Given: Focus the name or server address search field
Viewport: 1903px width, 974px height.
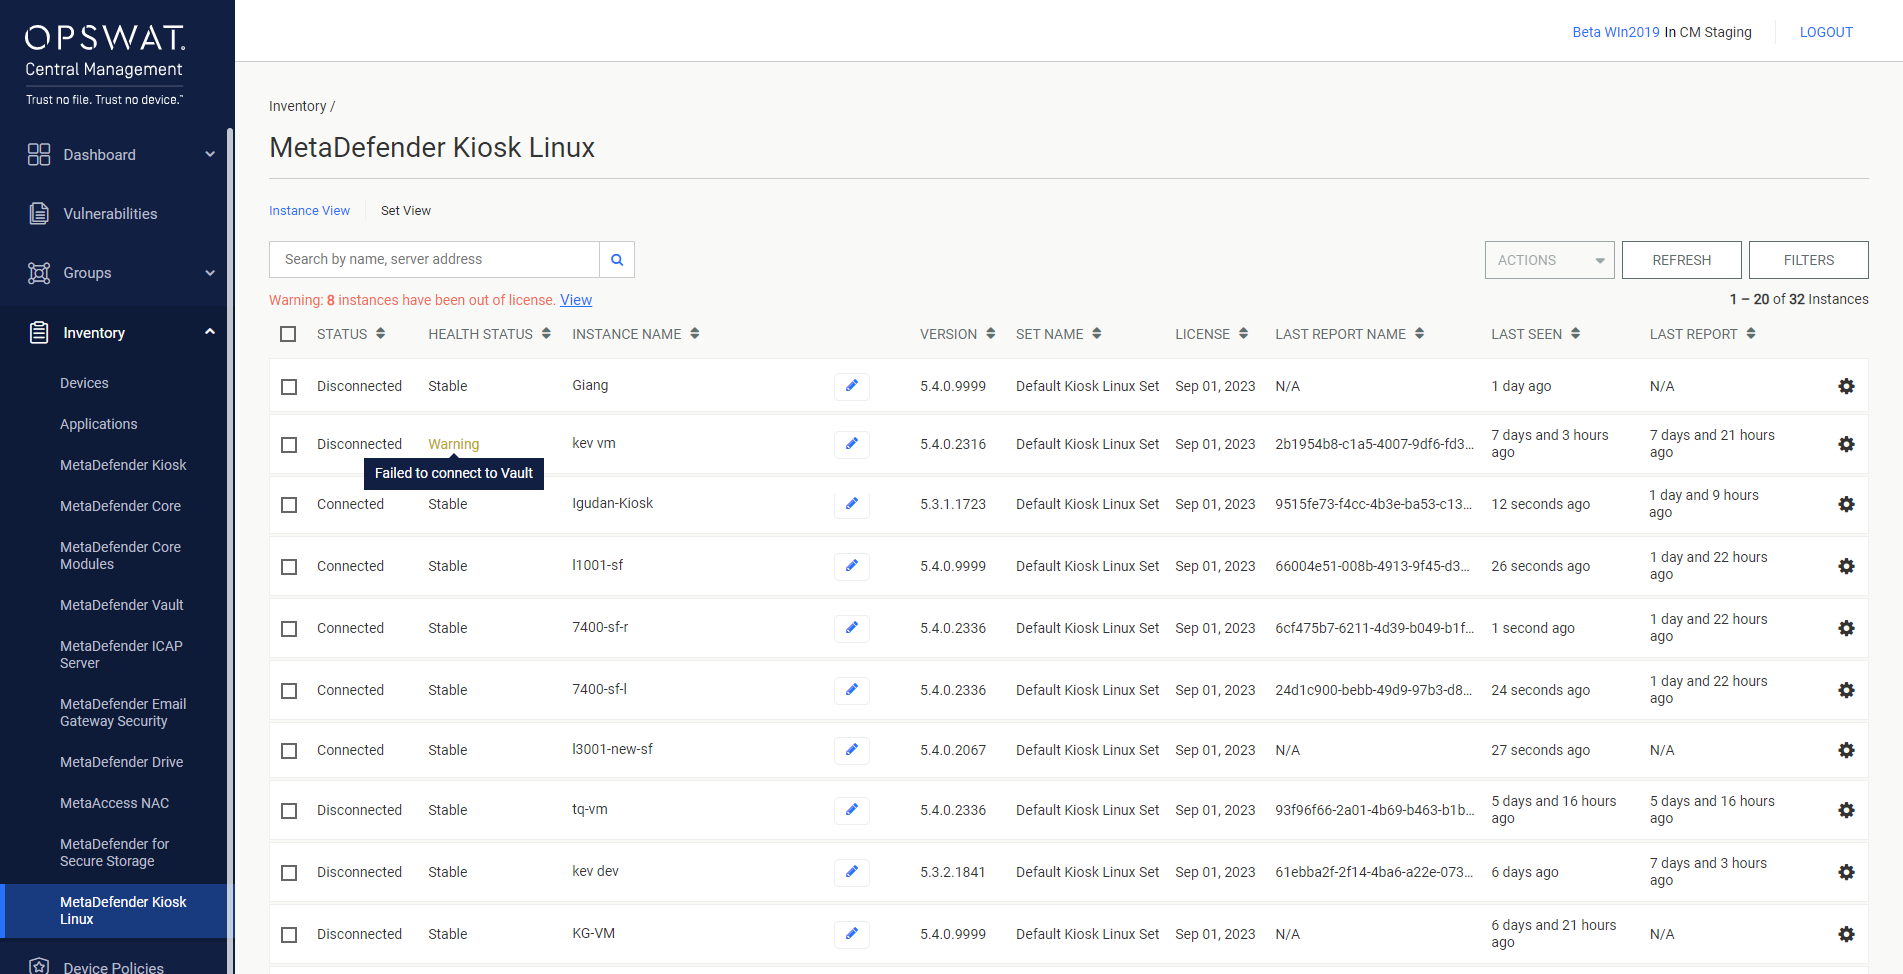Looking at the screenshot, I should (434, 260).
